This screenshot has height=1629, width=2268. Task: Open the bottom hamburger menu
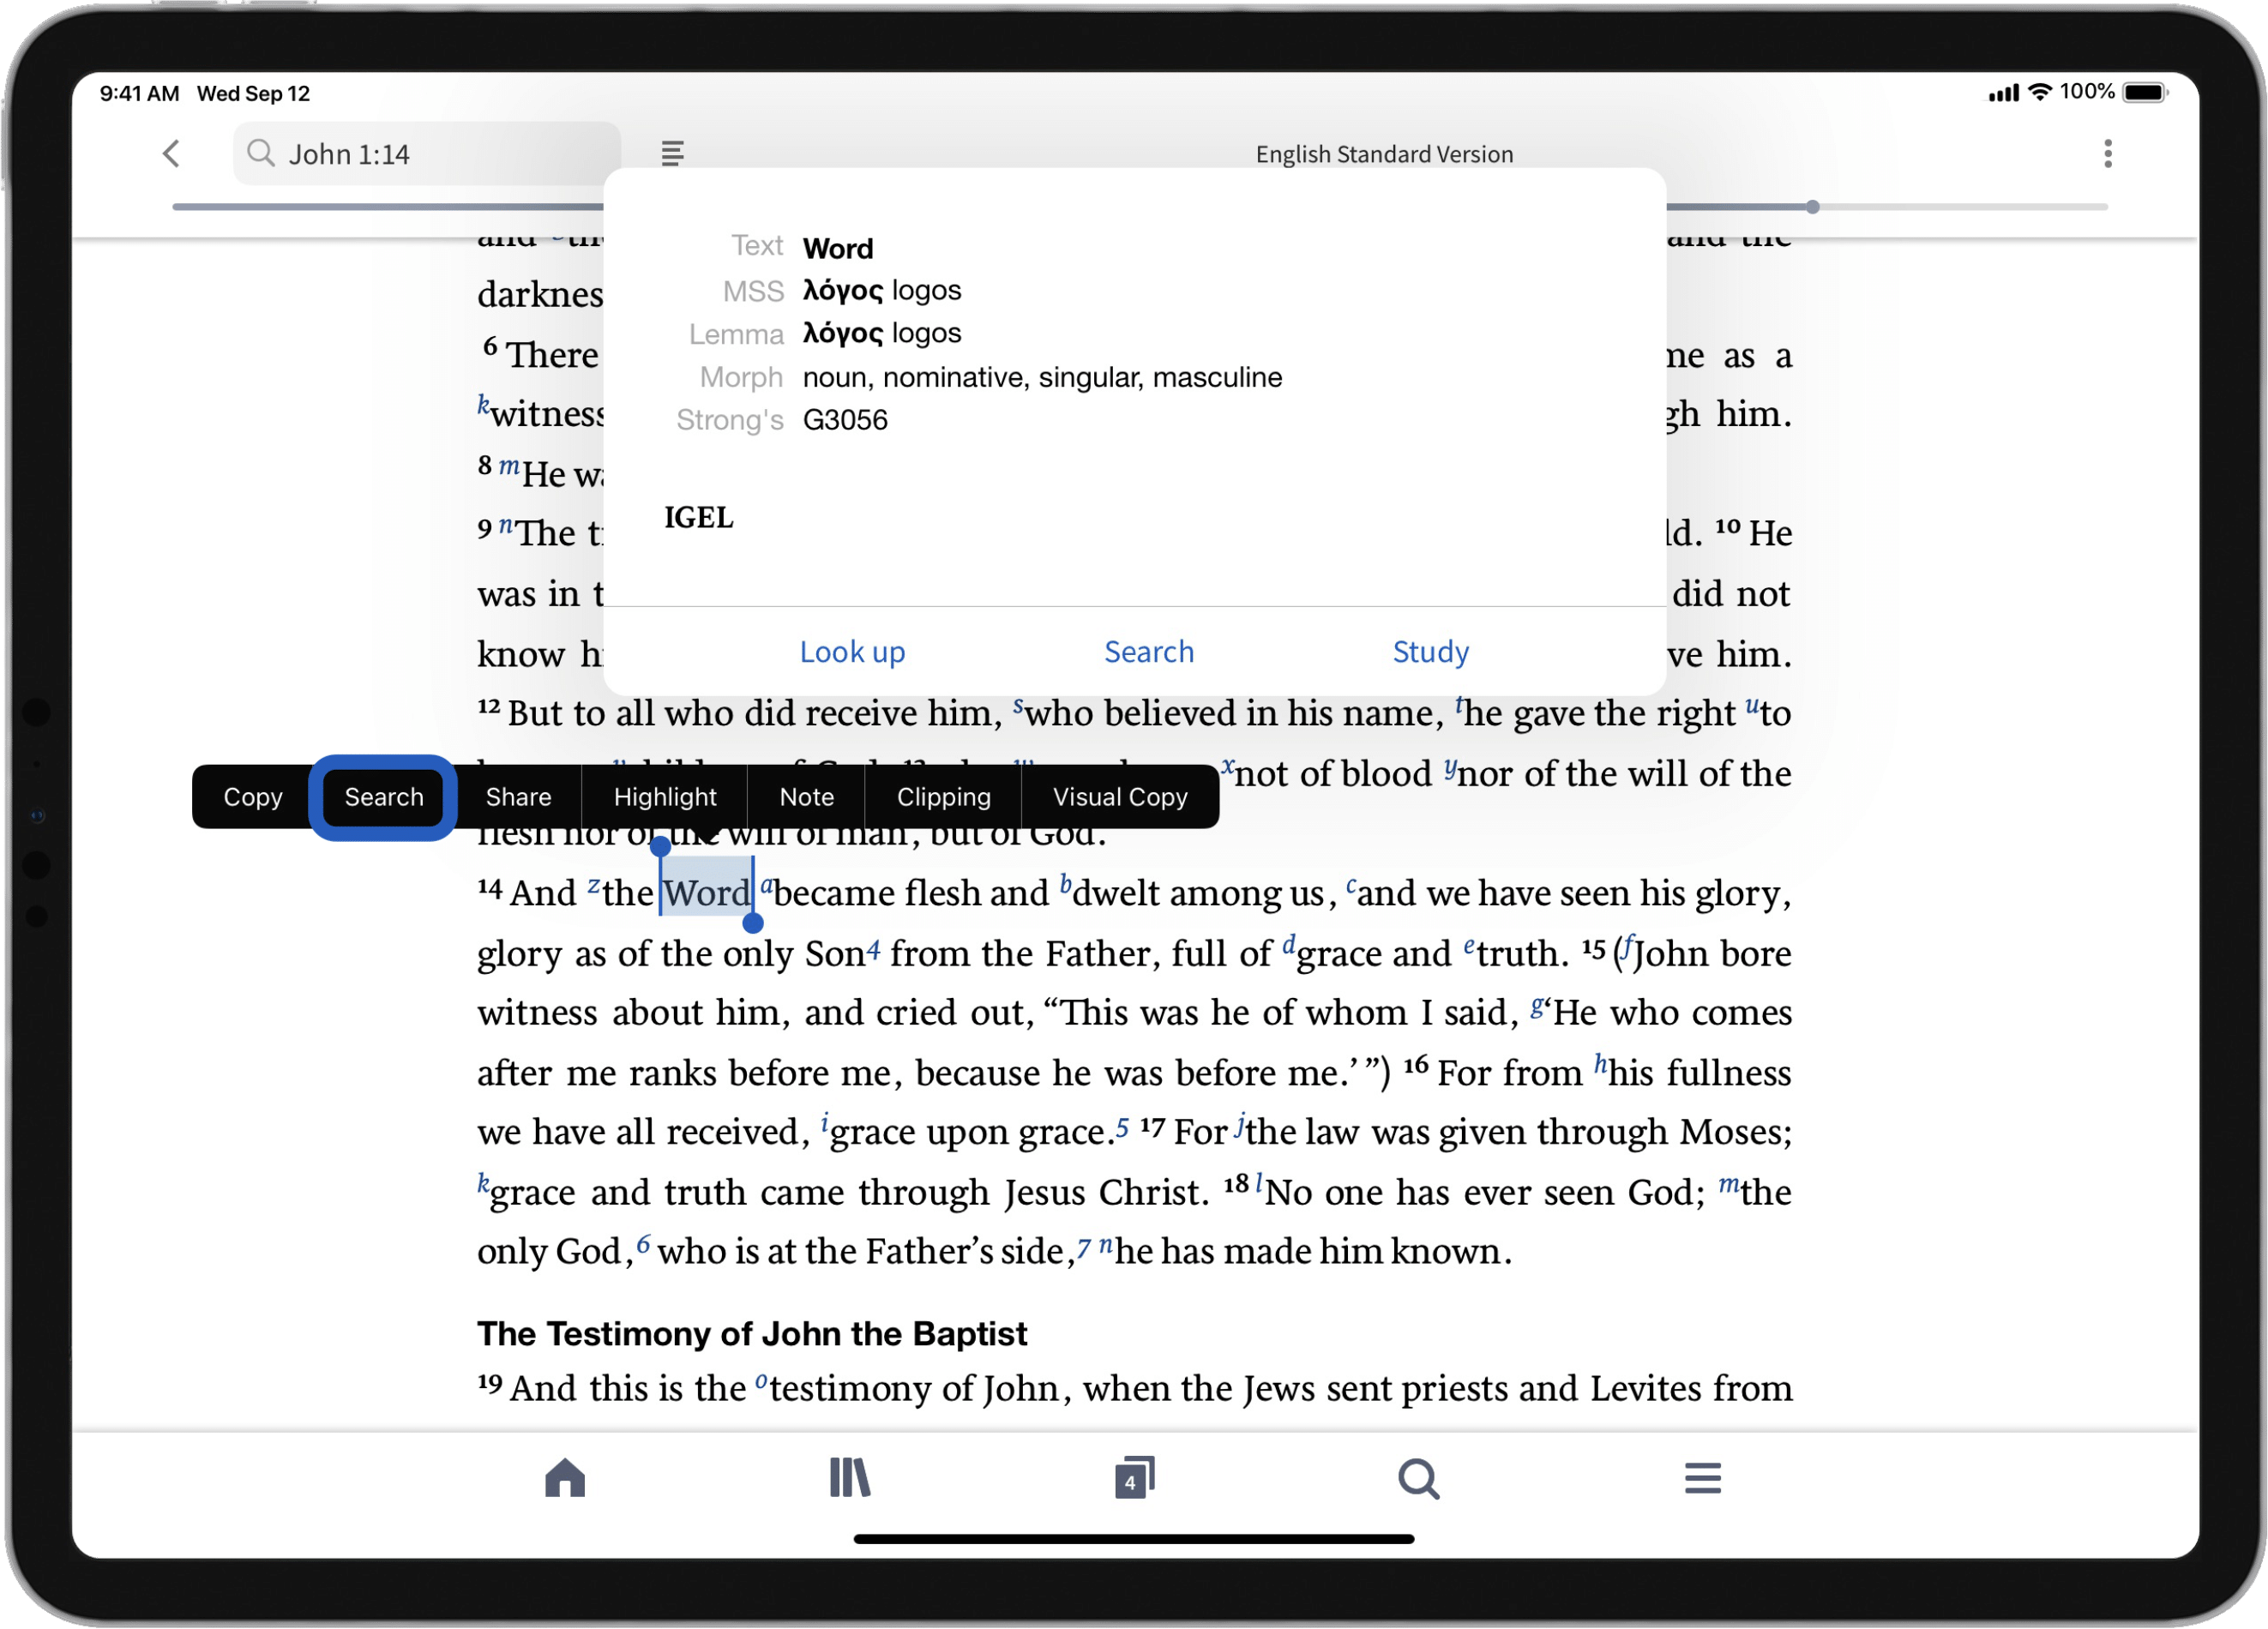click(x=1702, y=1478)
